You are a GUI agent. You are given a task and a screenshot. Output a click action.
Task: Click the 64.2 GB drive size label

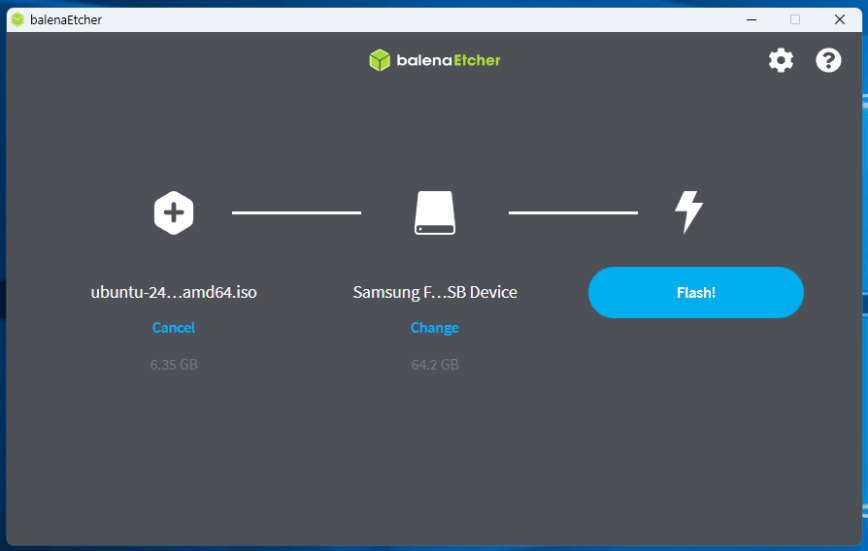(x=435, y=365)
